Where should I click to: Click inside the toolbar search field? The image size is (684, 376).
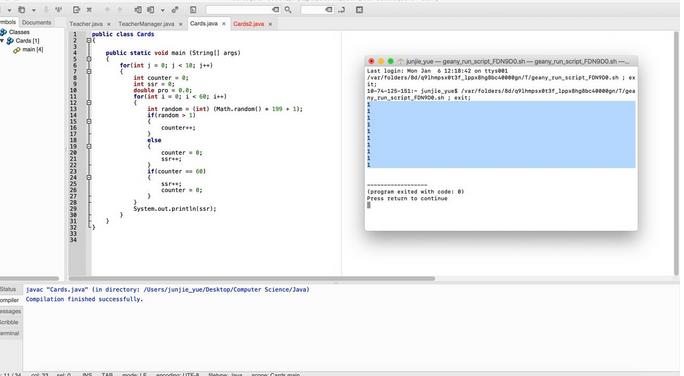pyautogui.click(x=239, y=10)
